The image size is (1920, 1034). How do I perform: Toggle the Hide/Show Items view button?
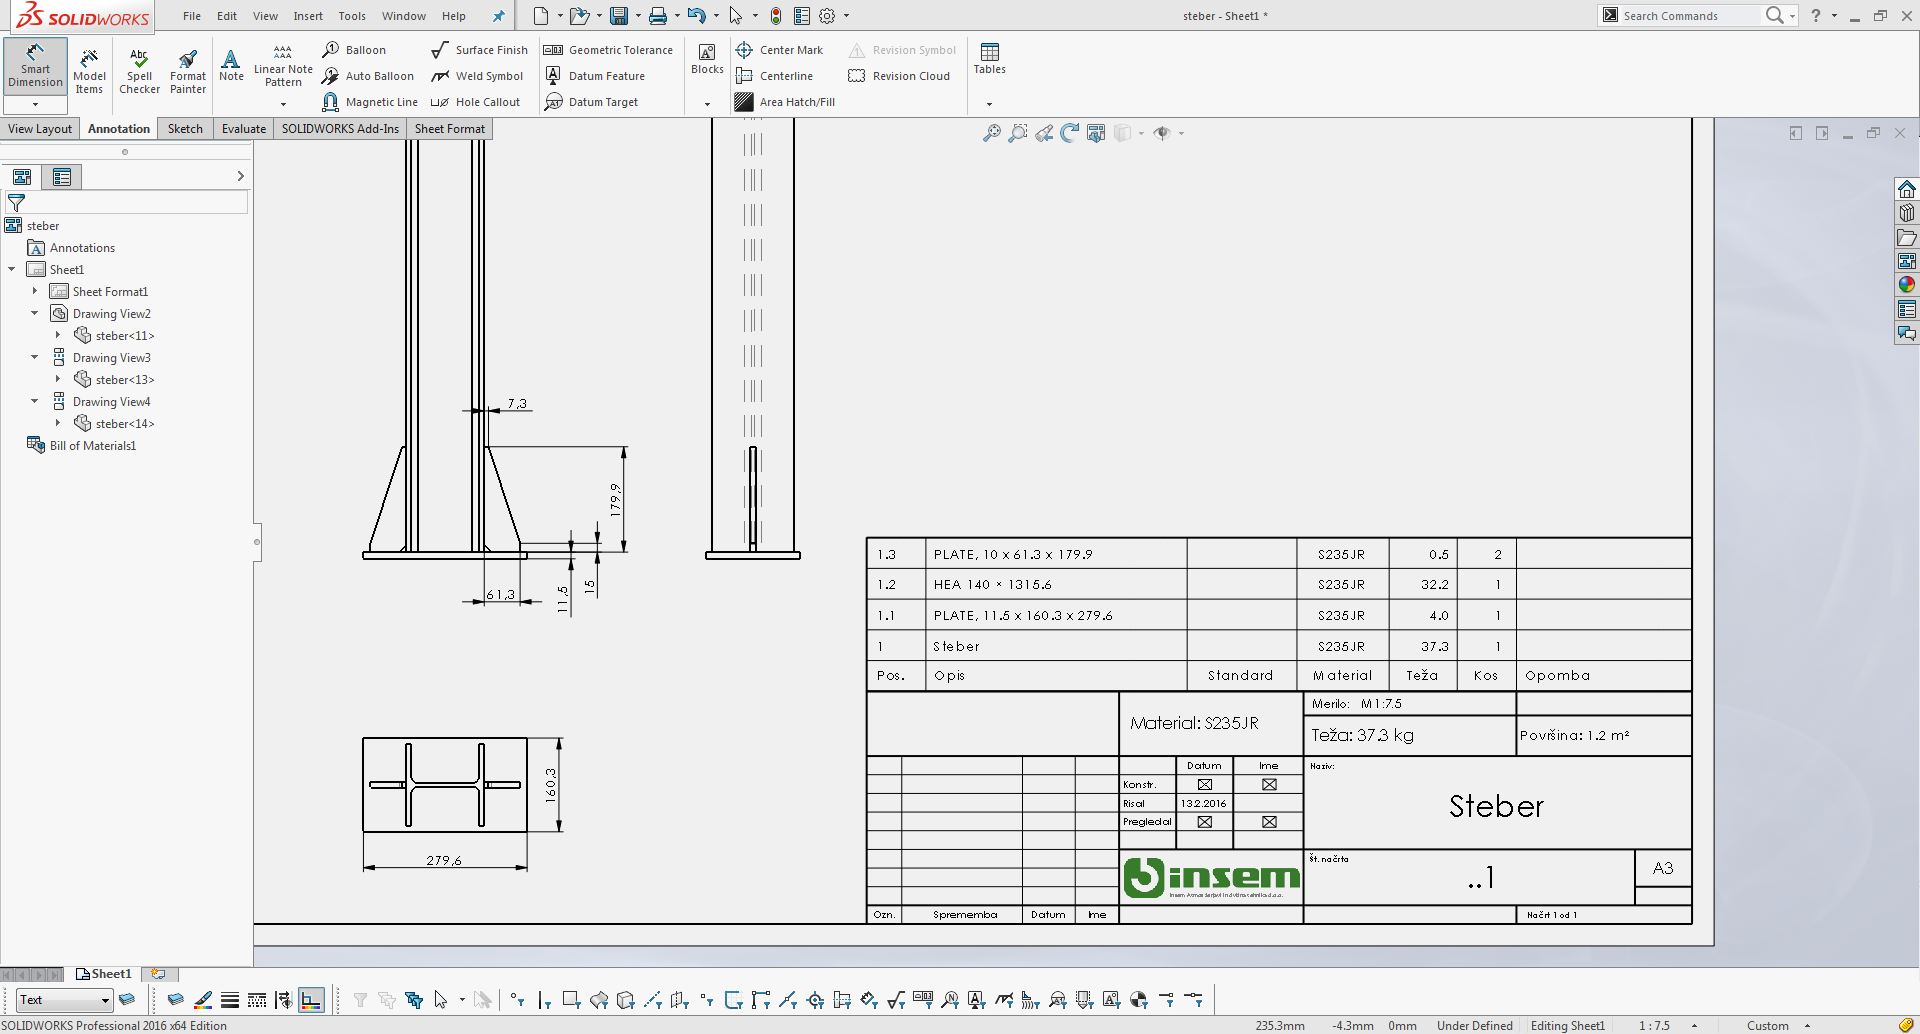[x=1161, y=133]
